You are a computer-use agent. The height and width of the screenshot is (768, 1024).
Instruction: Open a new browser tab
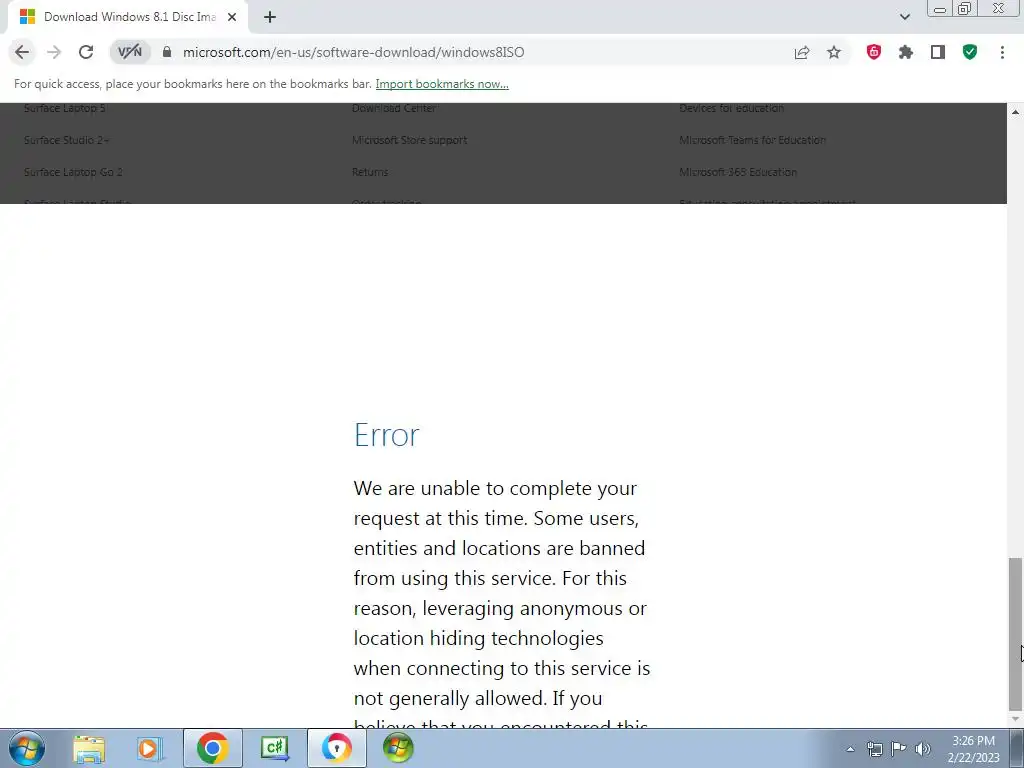pos(270,17)
